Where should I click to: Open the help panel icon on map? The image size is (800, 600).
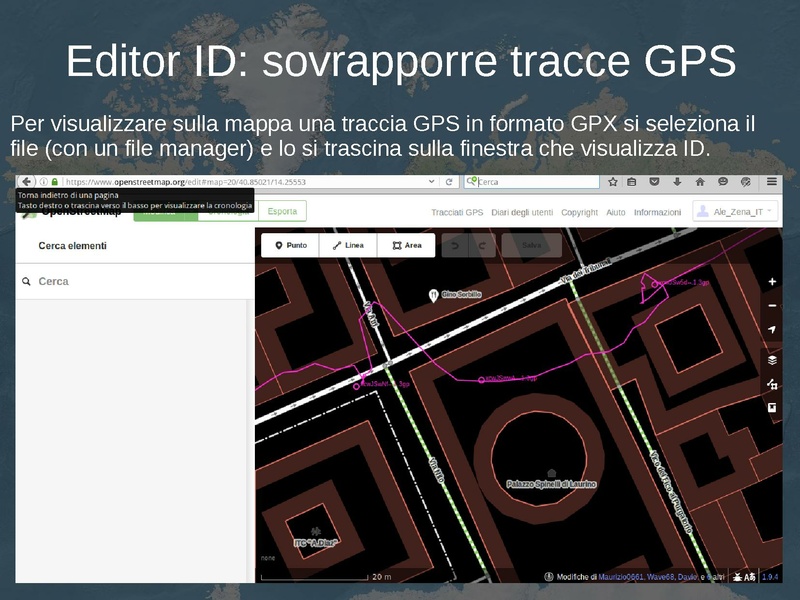tap(772, 408)
